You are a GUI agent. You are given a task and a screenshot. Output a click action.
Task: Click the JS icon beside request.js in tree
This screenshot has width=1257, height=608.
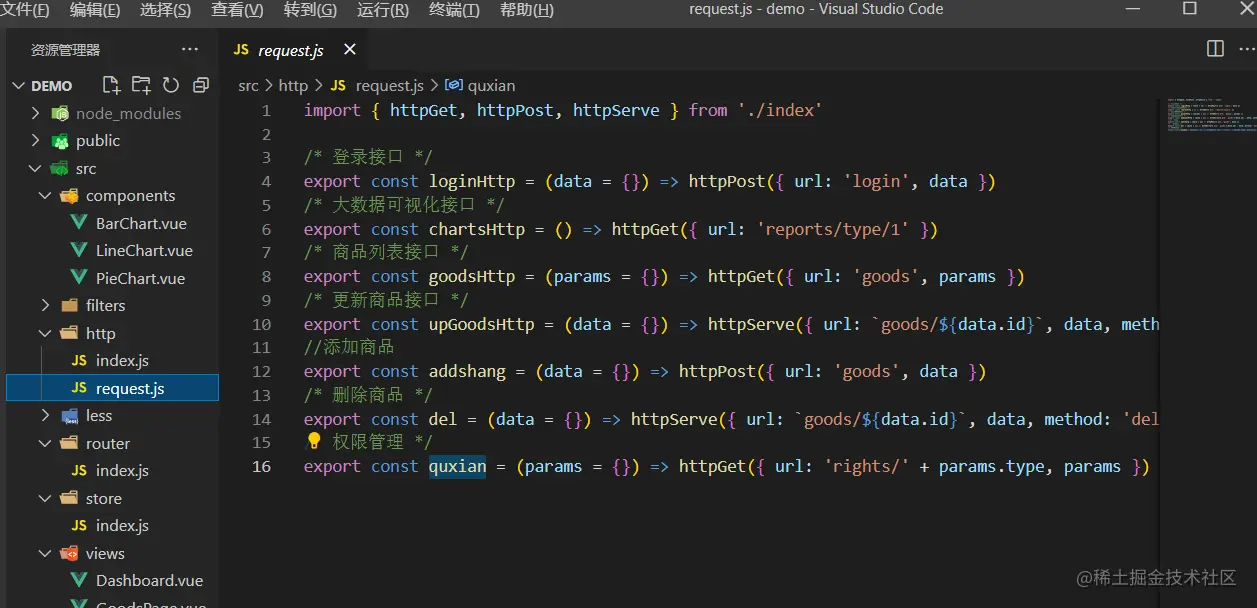(79, 388)
